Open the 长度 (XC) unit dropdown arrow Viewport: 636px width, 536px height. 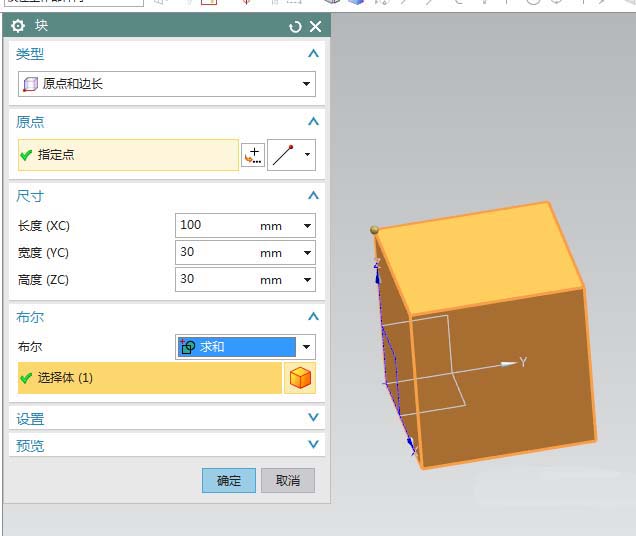tap(307, 226)
